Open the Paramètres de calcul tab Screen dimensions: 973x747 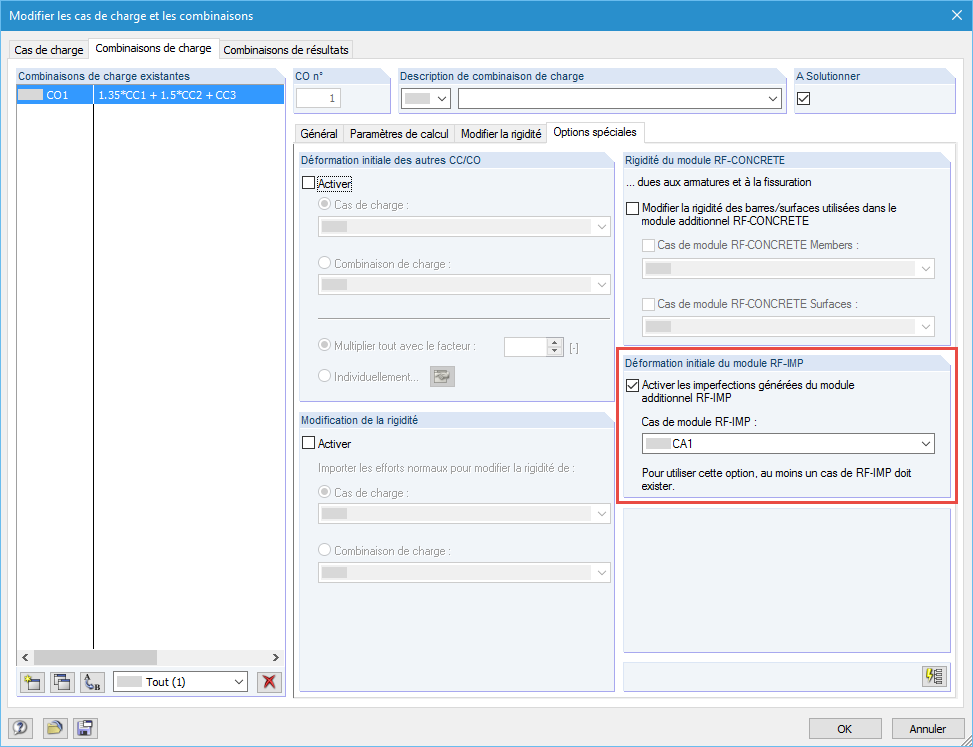pyautogui.click(x=399, y=133)
